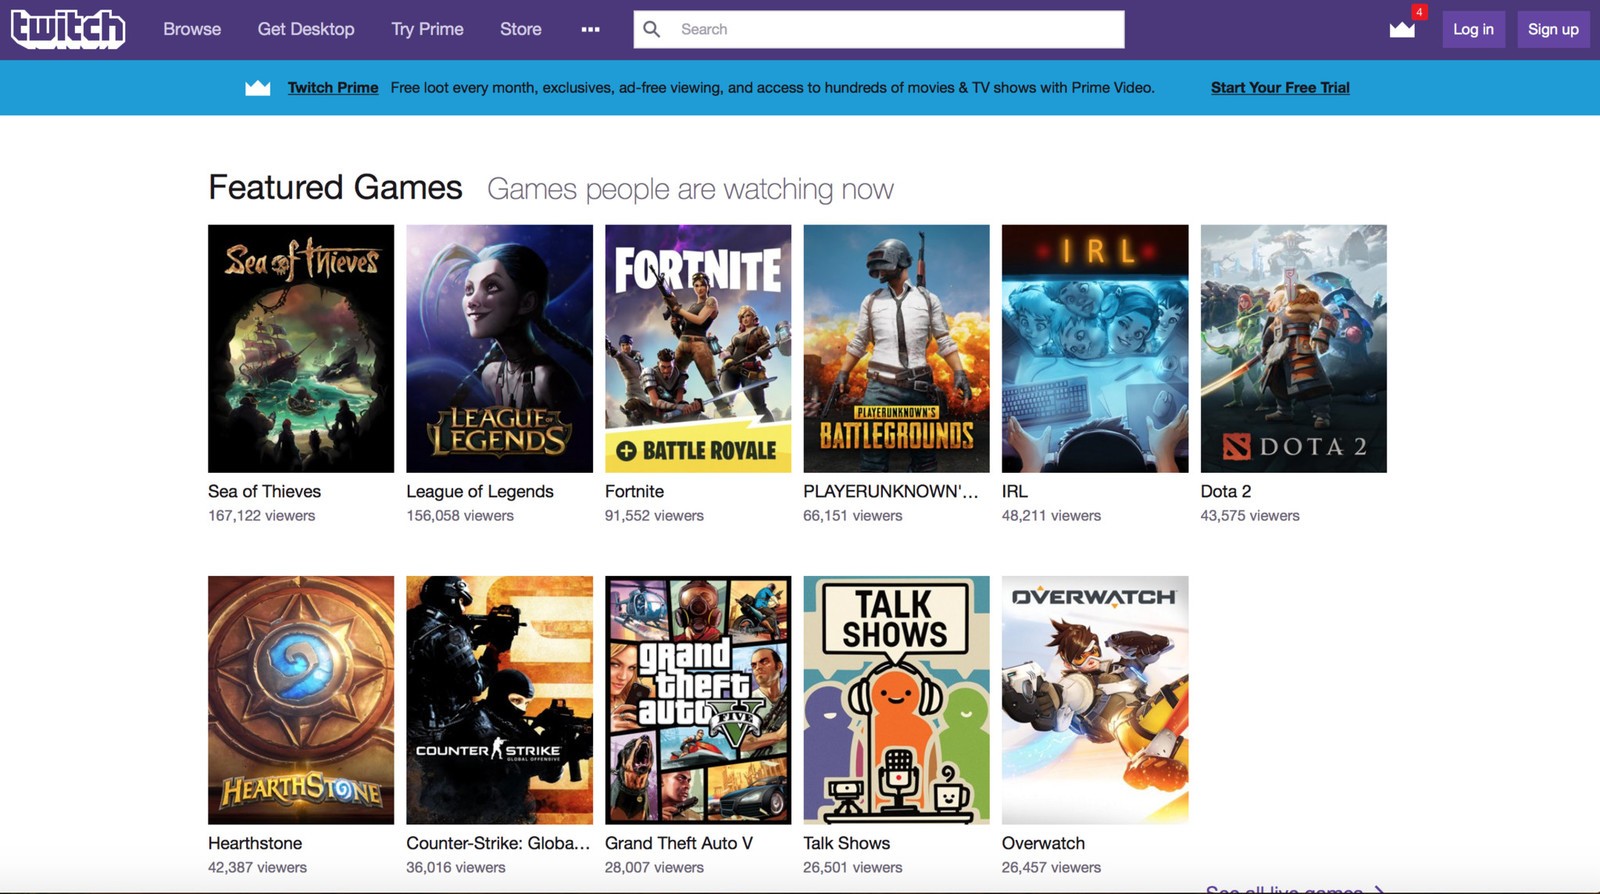Open the Twitch Prime banner link

point(333,88)
